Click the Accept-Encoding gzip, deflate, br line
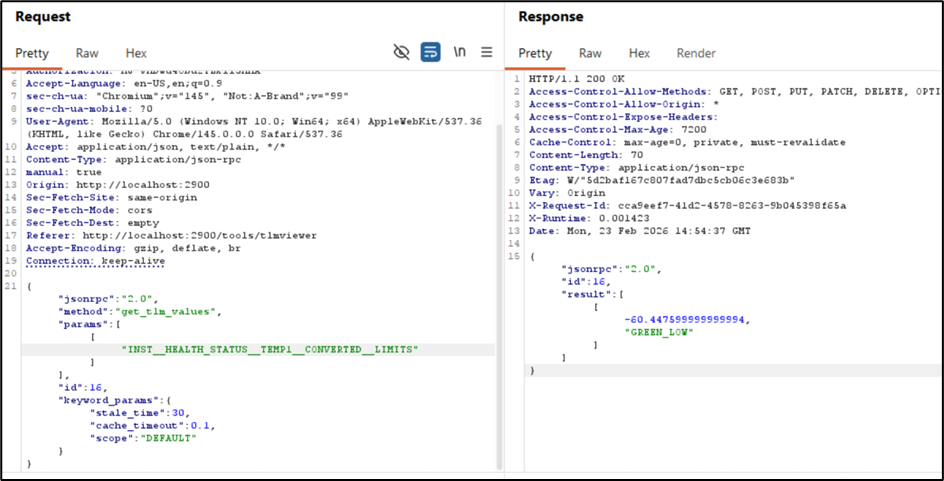Image resolution: width=944 pixels, height=481 pixels. pyautogui.click(x=133, y=248)
